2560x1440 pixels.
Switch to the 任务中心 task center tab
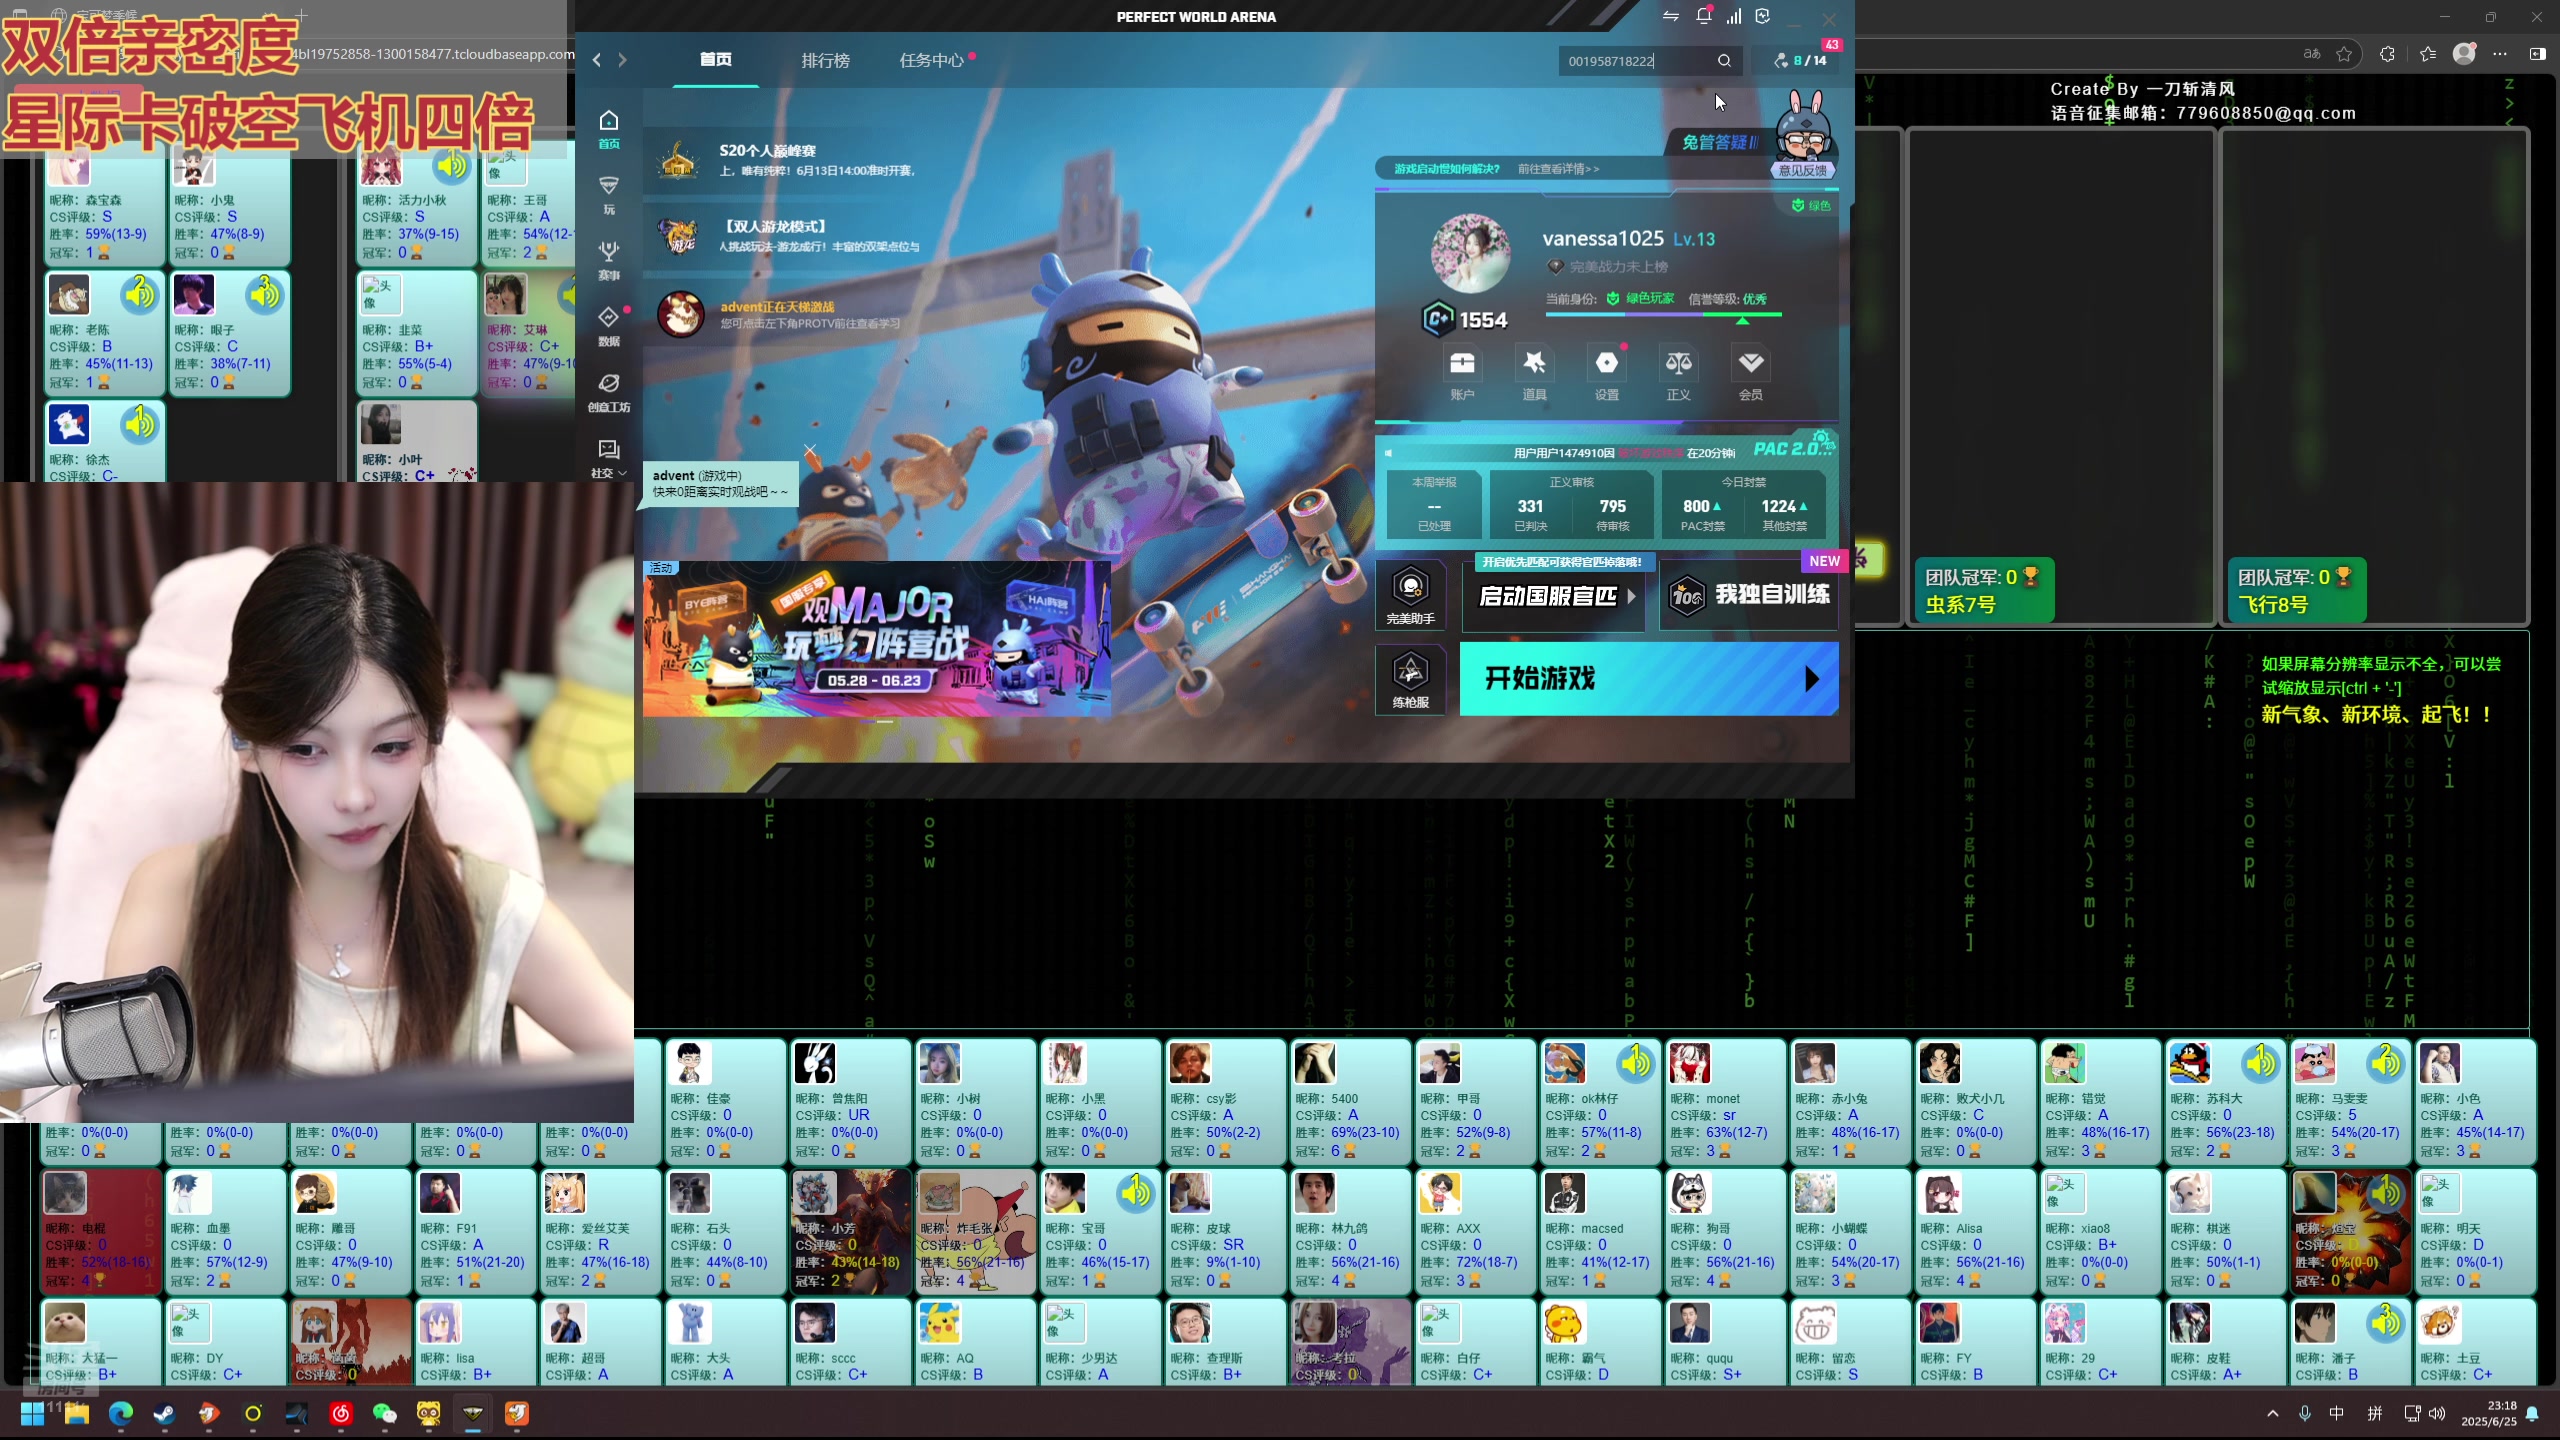pyautogui.click(x=931, y=61)
